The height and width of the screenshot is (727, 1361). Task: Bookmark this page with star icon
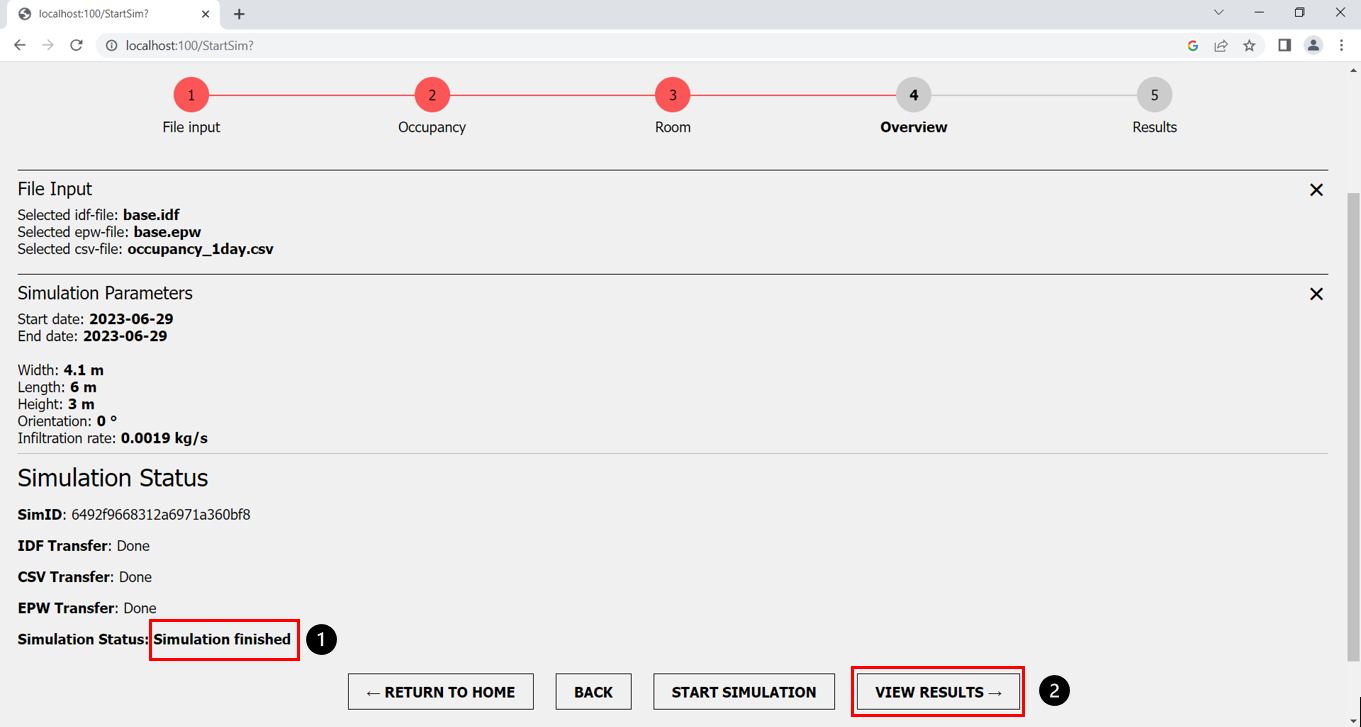1249,45
